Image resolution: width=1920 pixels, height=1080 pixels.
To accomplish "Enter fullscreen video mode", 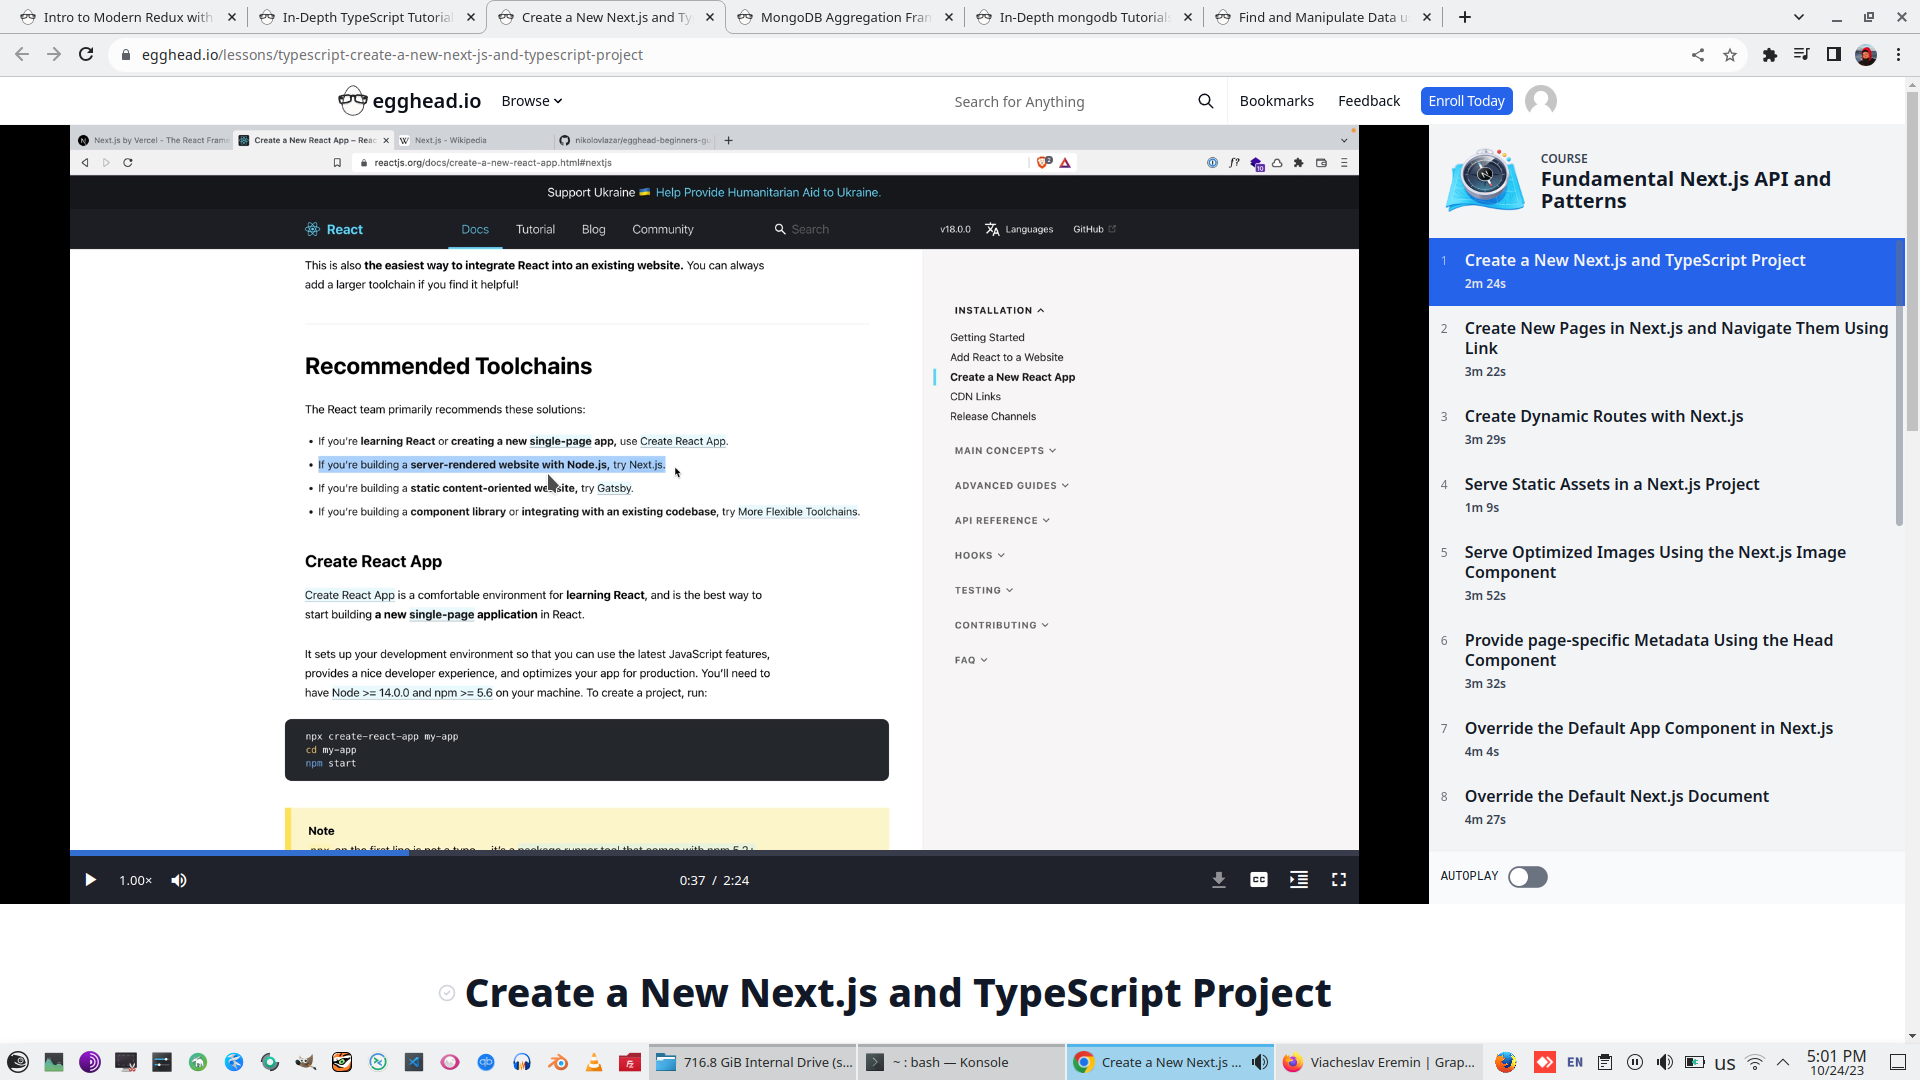I will click(x=1339, y=880).
